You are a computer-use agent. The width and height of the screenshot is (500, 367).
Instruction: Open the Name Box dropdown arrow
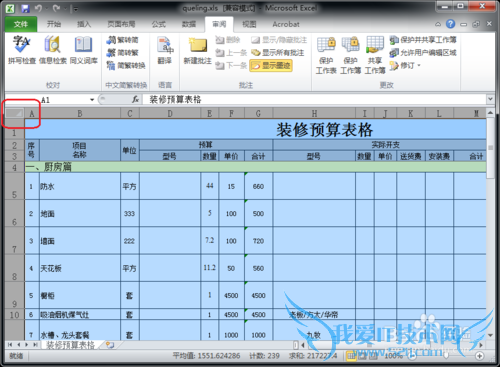coord(92,100)
